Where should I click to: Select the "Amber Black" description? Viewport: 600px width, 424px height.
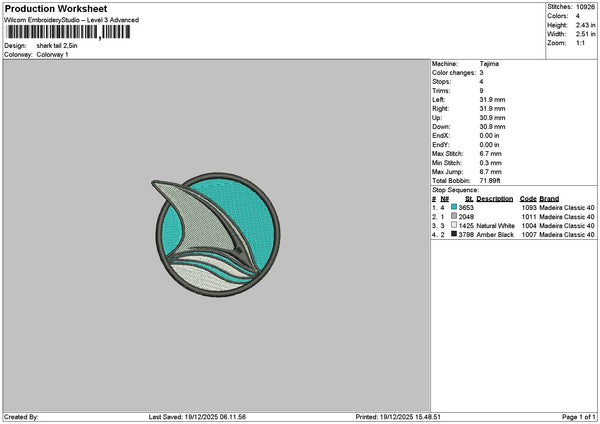coord(494,235)
